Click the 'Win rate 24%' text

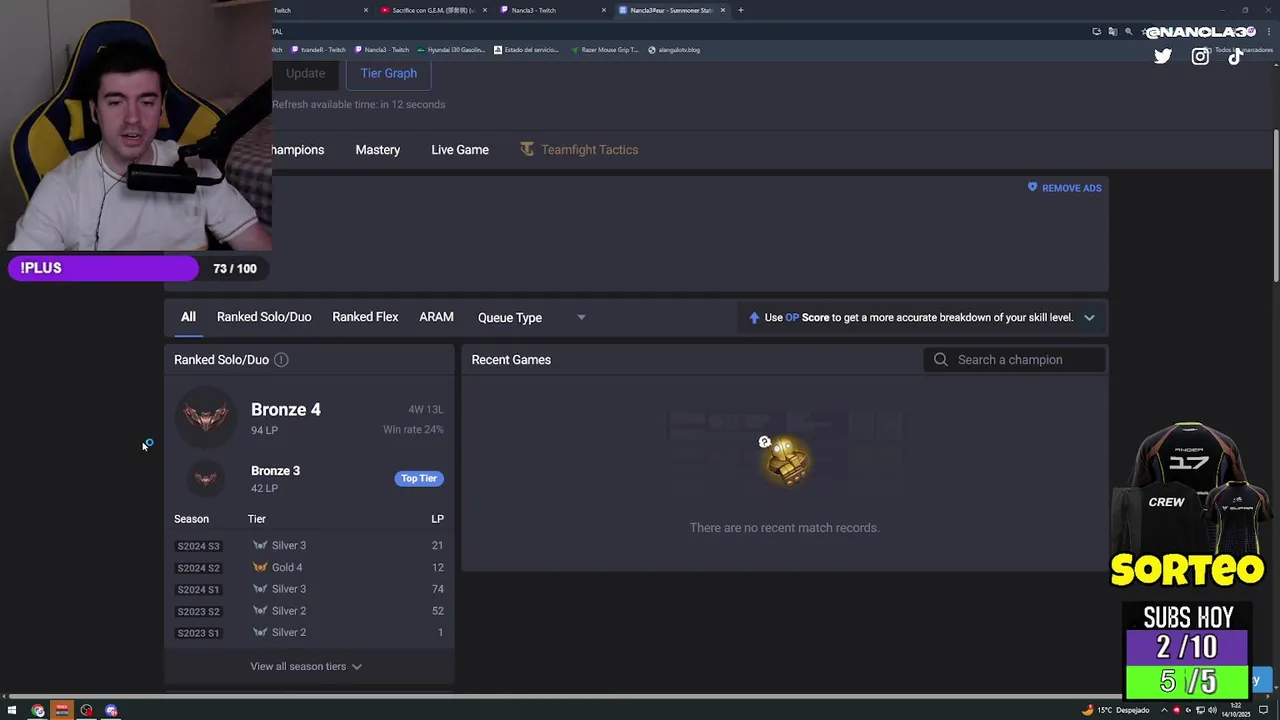(x=413, y=430)
